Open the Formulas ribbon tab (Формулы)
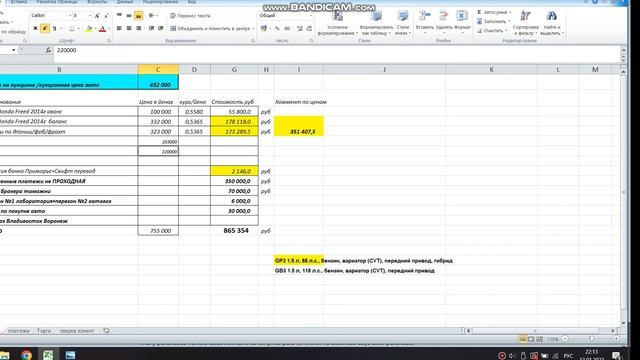The width and height of the screenshot is (640, 360). click(x=97, y=2)
